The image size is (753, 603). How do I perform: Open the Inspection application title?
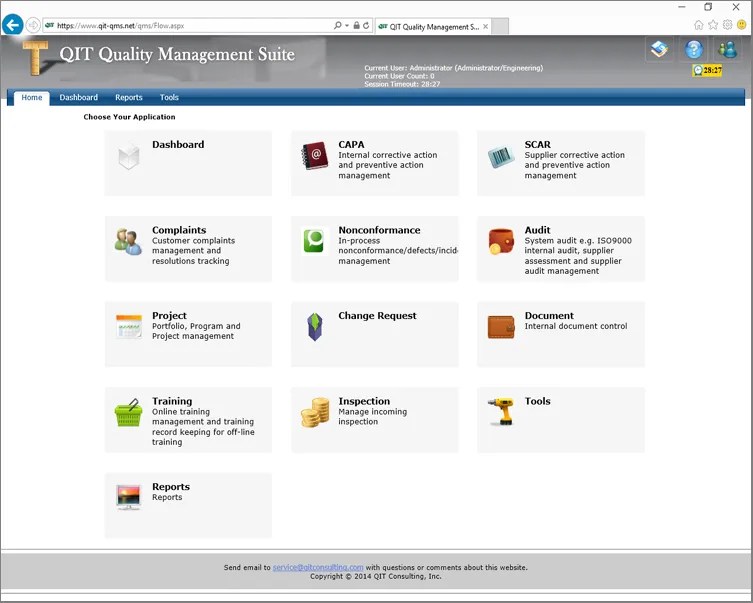(364, 401)
